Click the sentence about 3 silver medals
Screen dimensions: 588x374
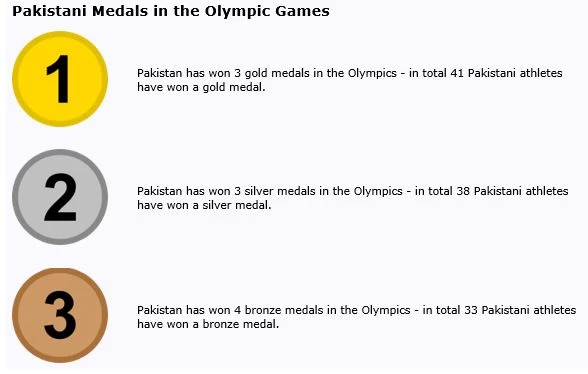point(352,198)
